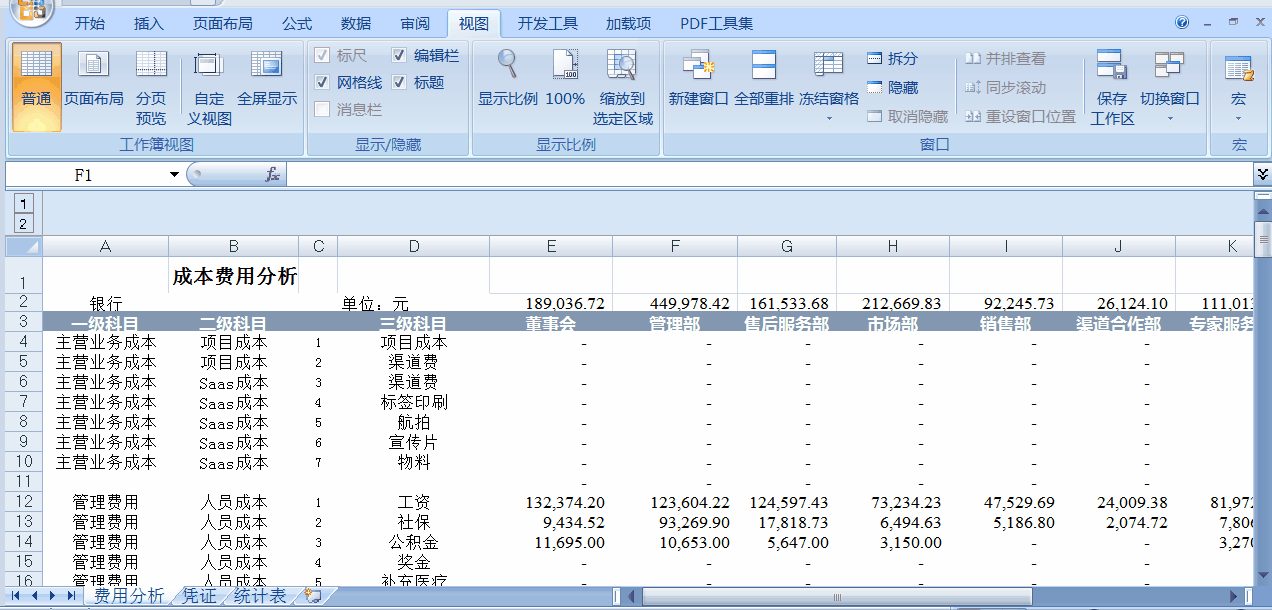
Task: Toggle 编辑栏 formula bar checkbox
Action: pos(399,56)
